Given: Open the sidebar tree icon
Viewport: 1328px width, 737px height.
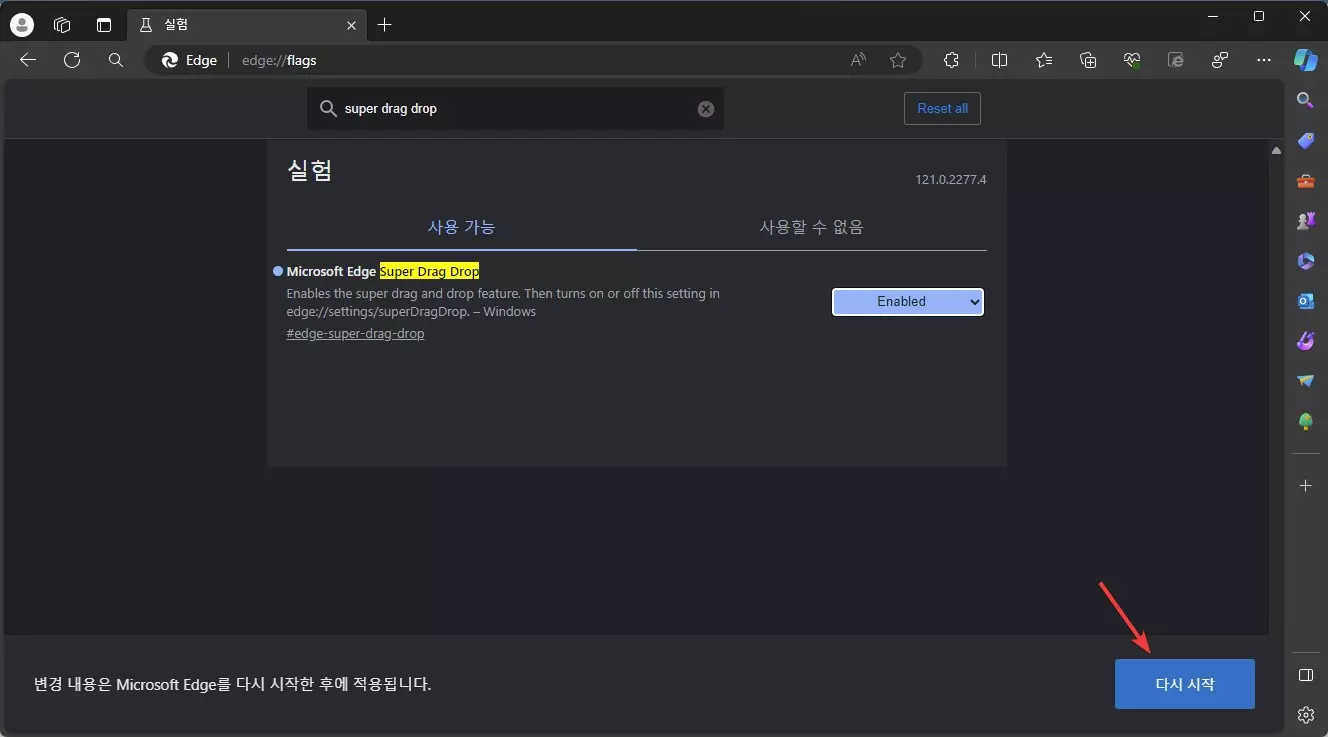Looking at the screenshot, I should pyautogui.click(x=1305, y=422).
